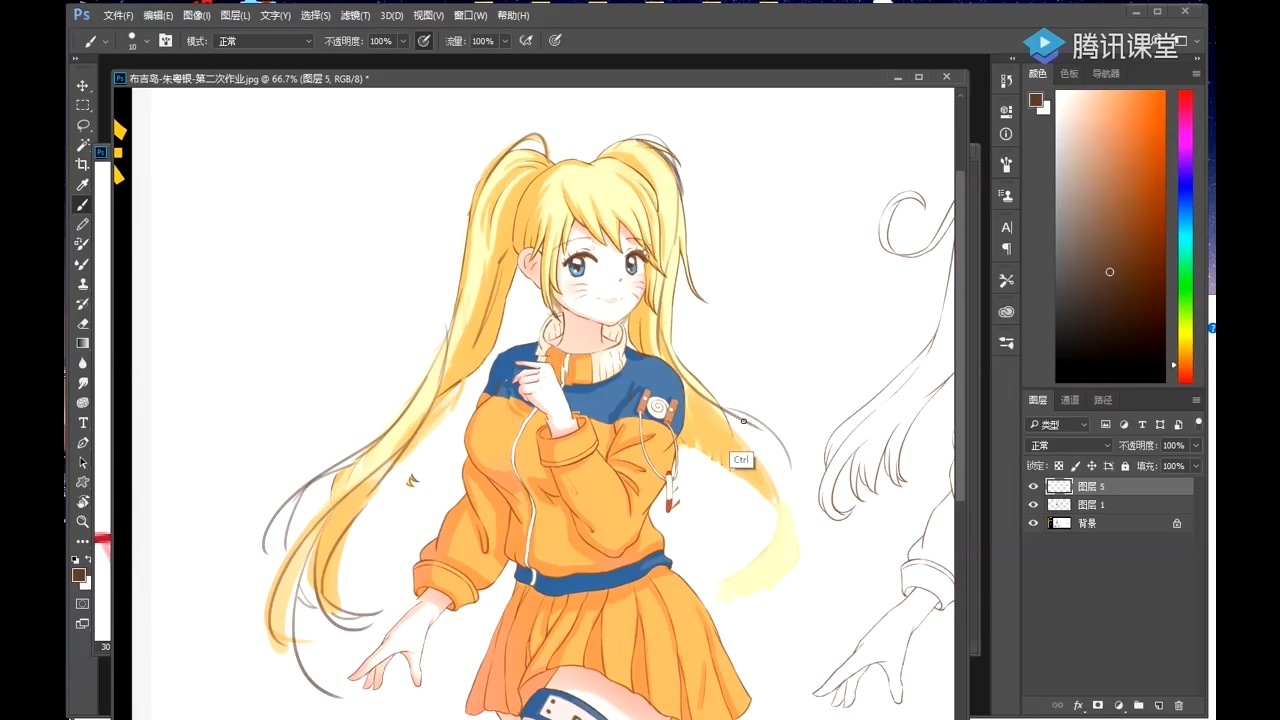Select the Zoom magnifier tool
Screen dimensions: 1280x720
point(83,522)
